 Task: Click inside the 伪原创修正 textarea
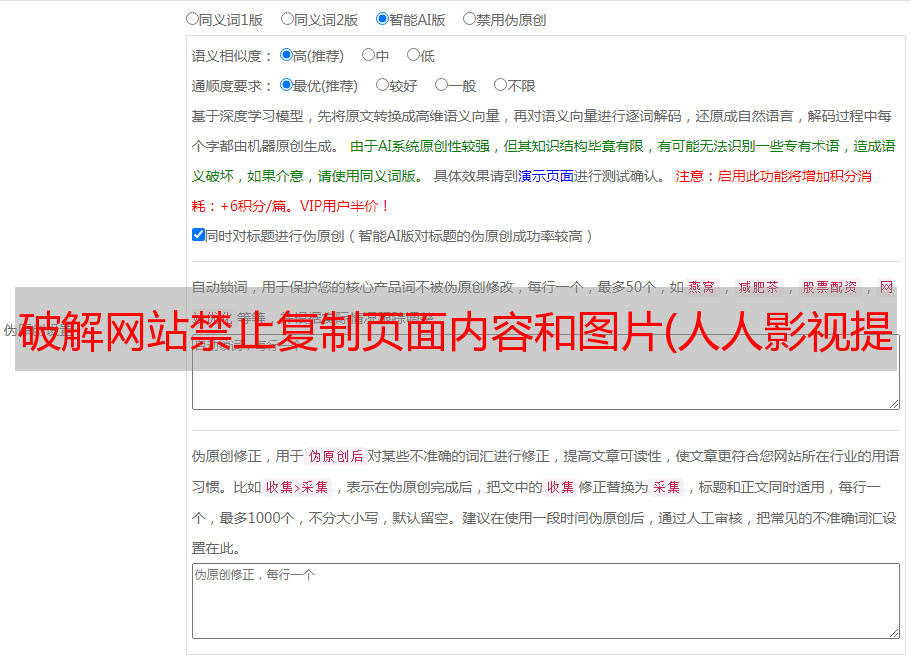pyautogui.click(x=546, y=601)
